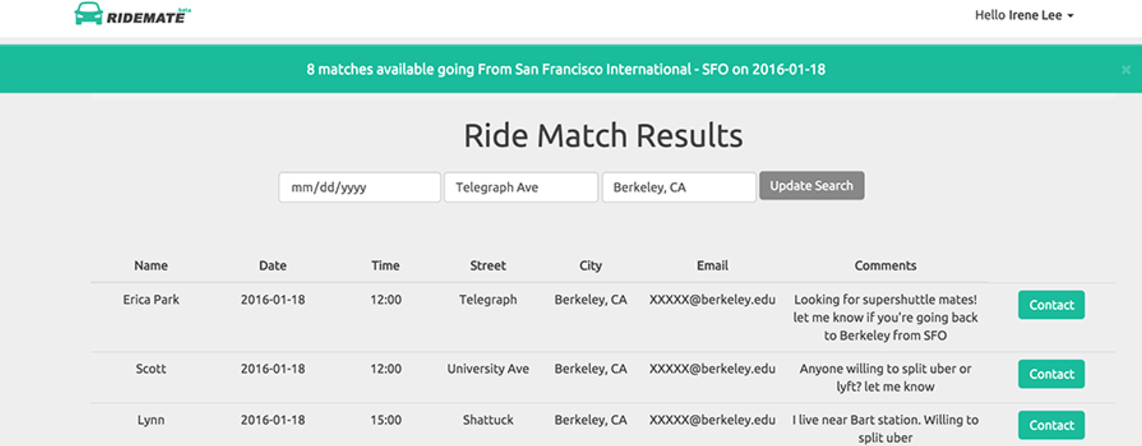Screen dimensions: 1142x446
Task: Click the Berkeley, CA city field
Action: point(678,187)
